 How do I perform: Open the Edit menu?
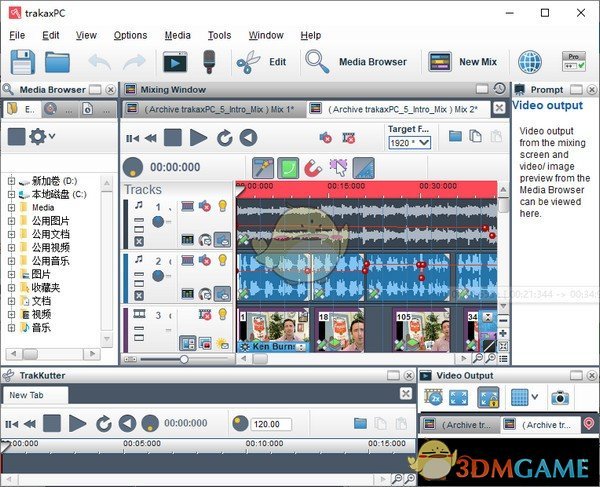tap(51, 35)
